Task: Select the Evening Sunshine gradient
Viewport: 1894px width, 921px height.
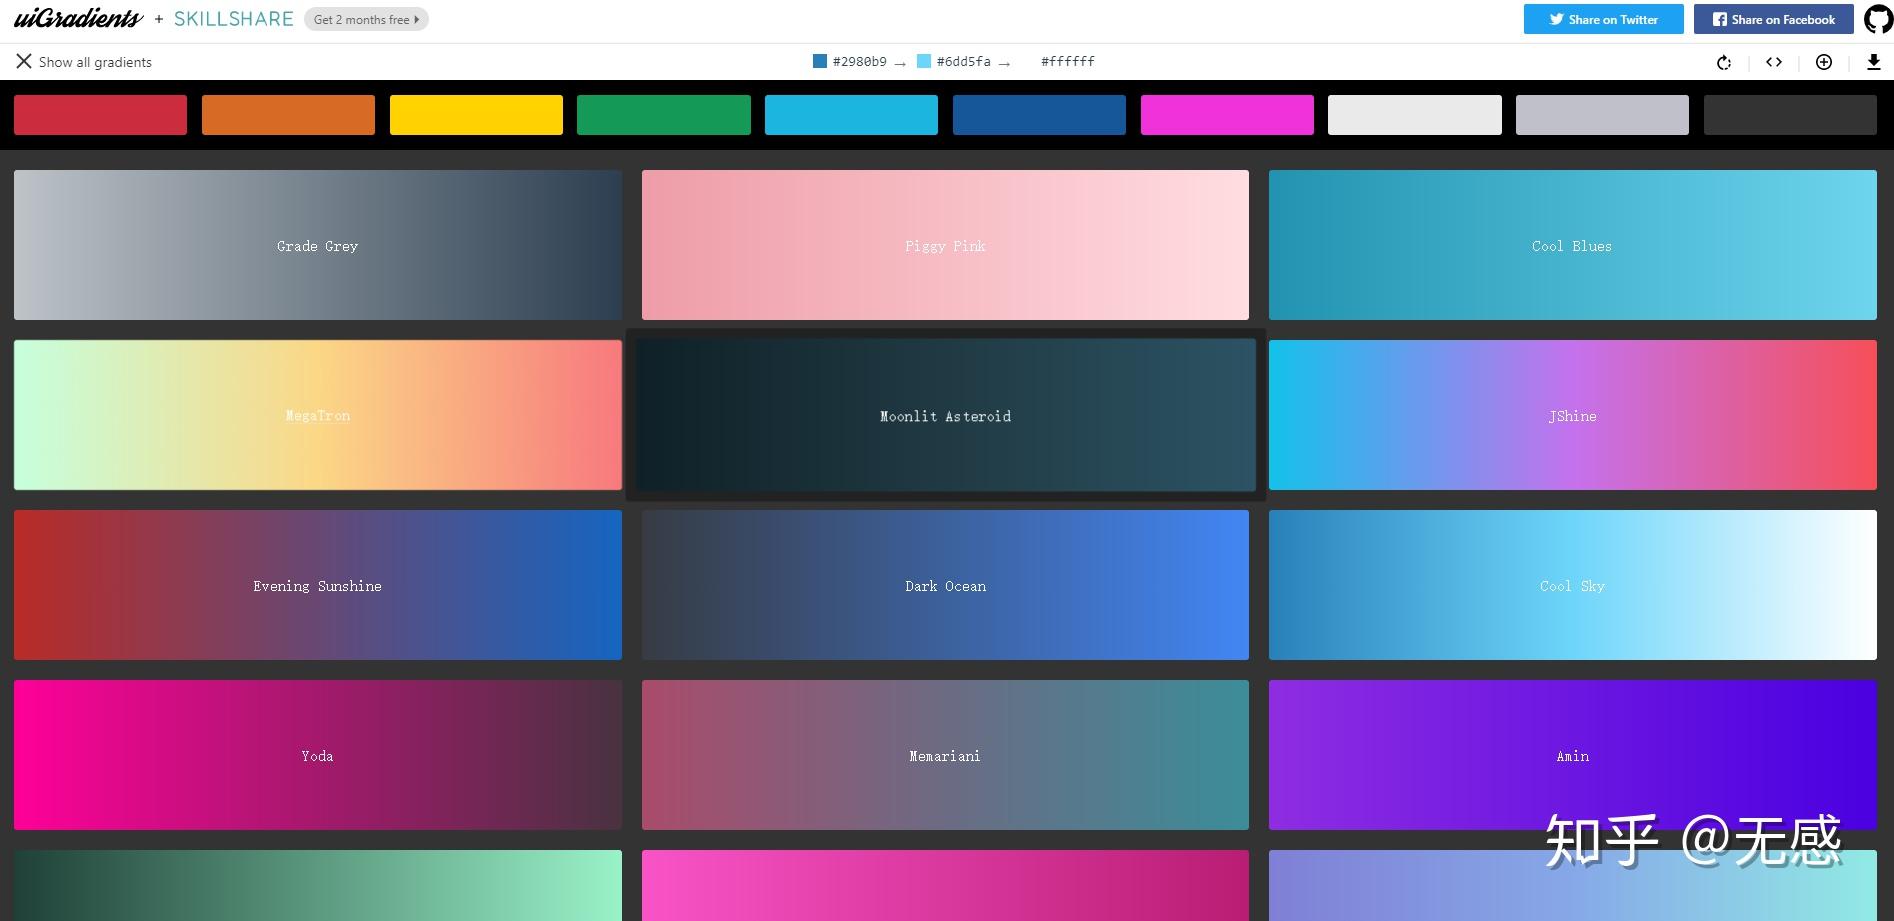Action: (318, 585)
